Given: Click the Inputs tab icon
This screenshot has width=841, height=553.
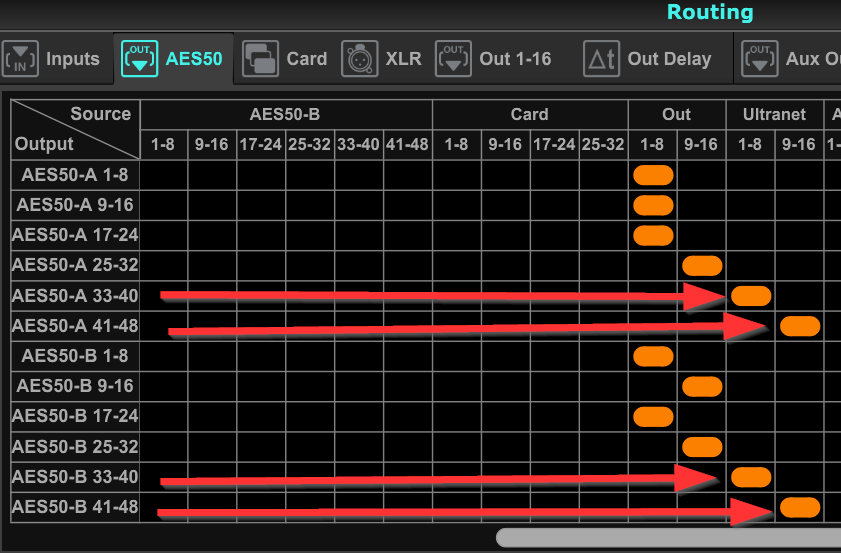Looking at the screenshot, I should point(21,59).
